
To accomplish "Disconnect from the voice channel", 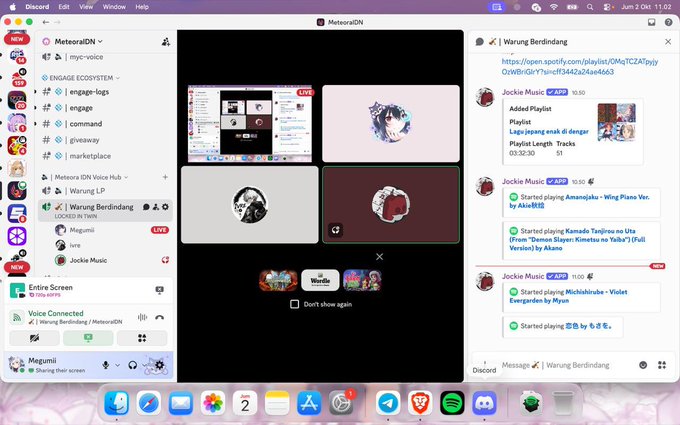I will point(160,317).
